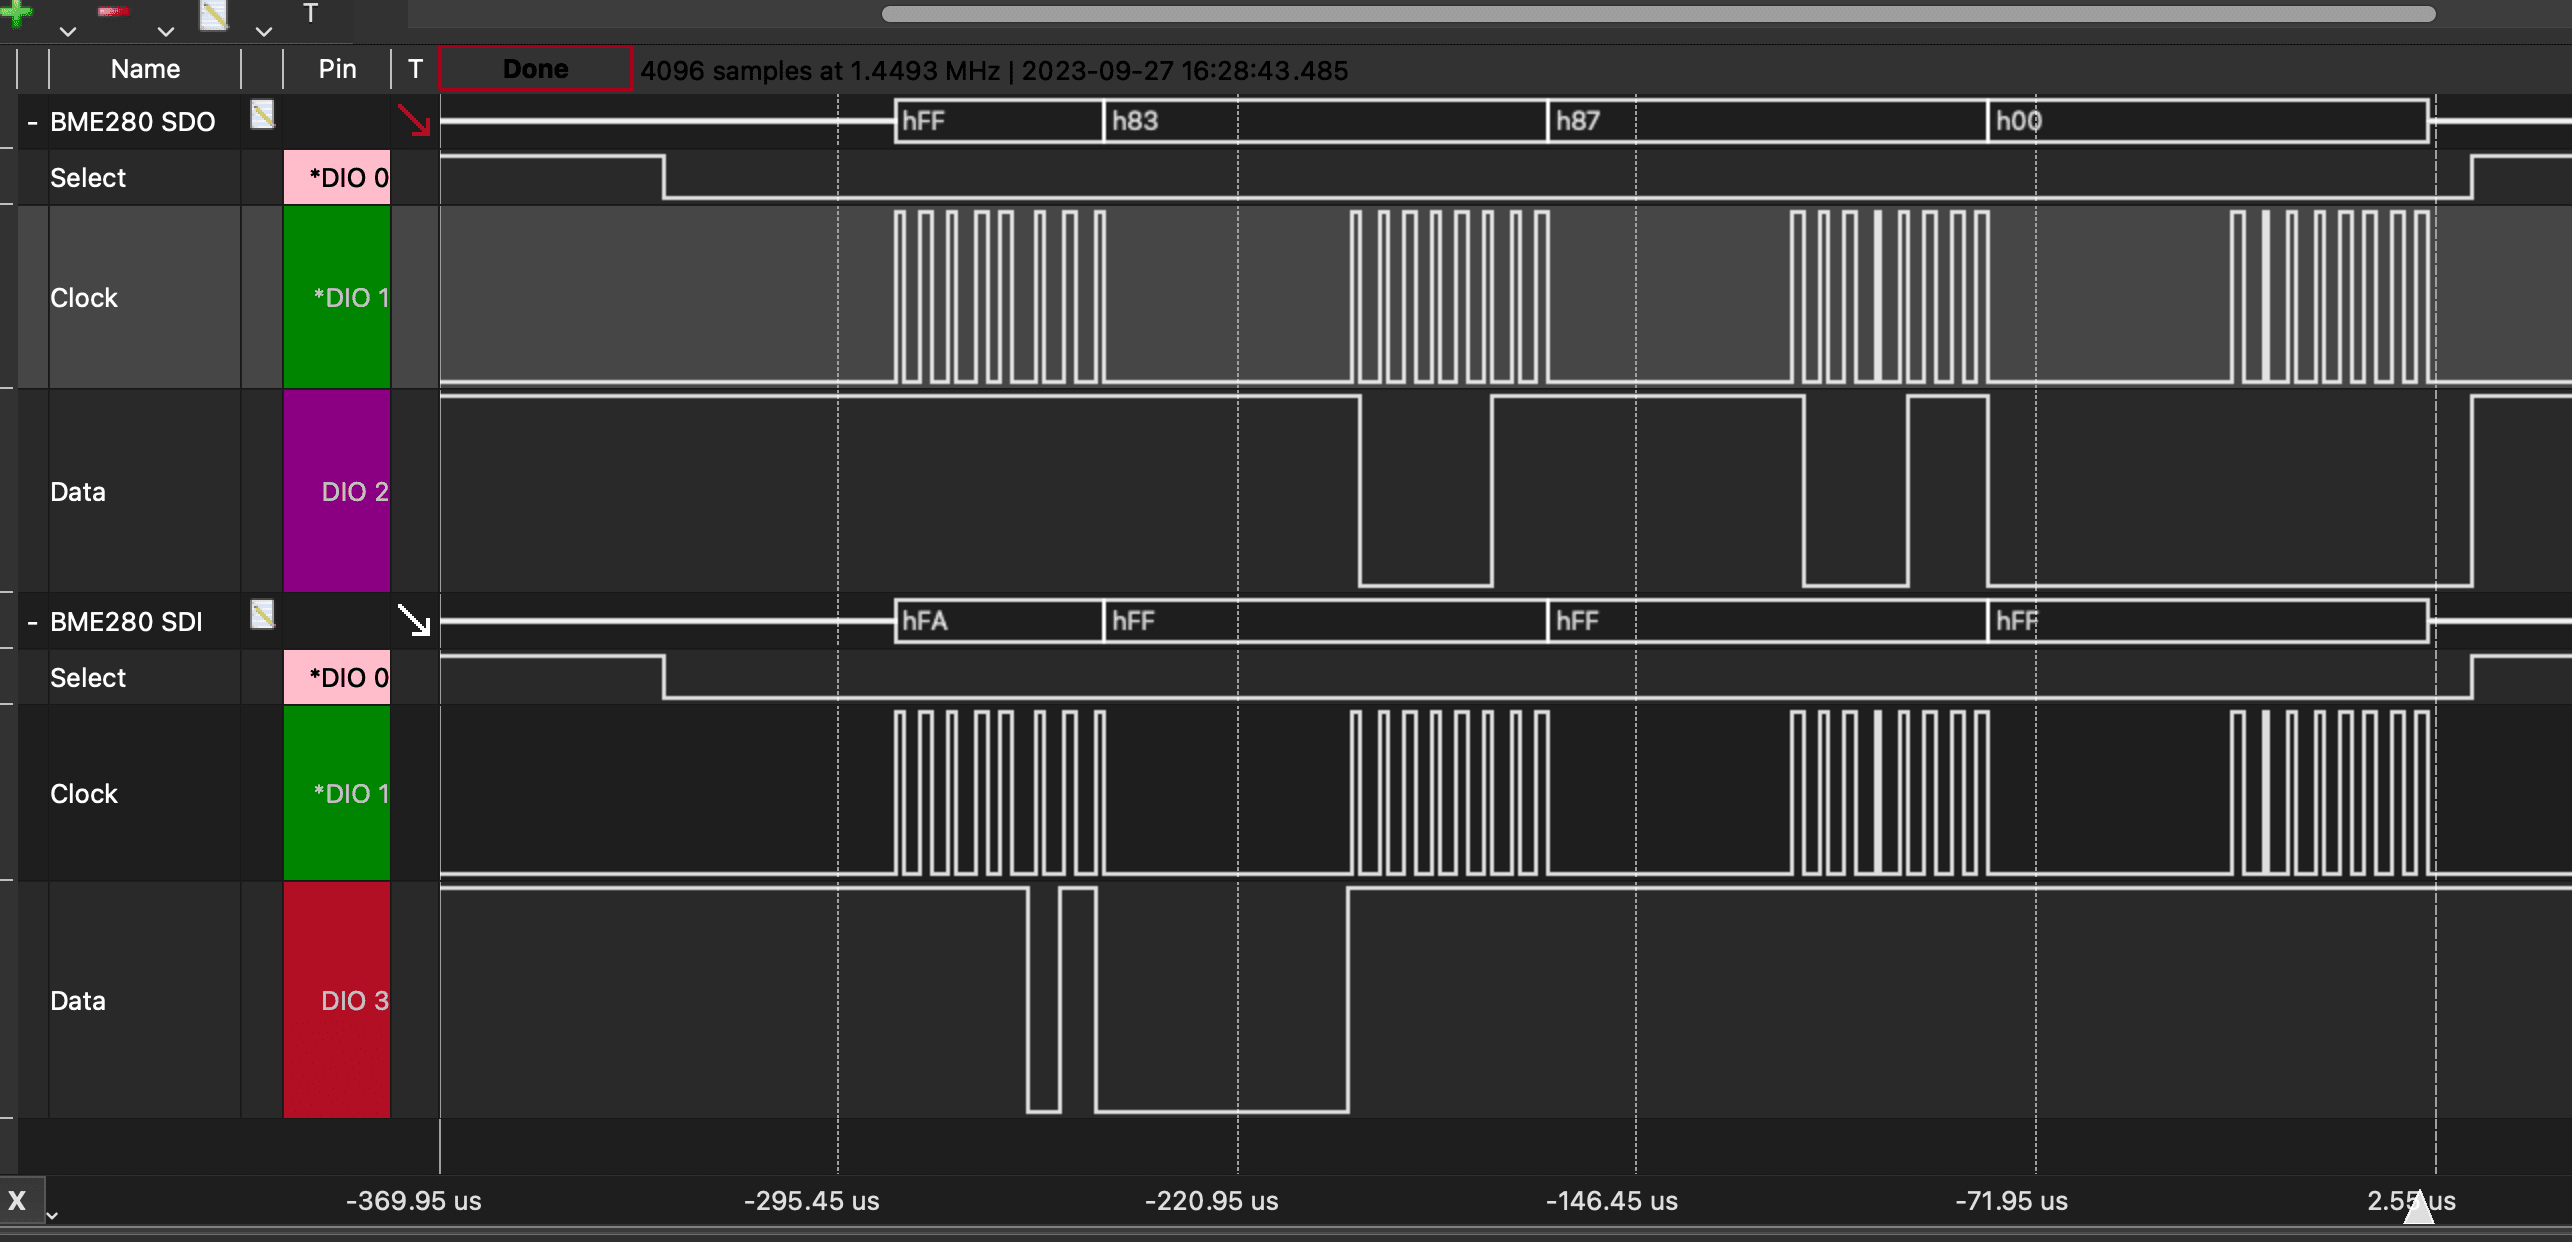Screen dimensions: 2572x1242
Task: Select the Select signal under BME280 SDI
Action: (x=88, y=678)
